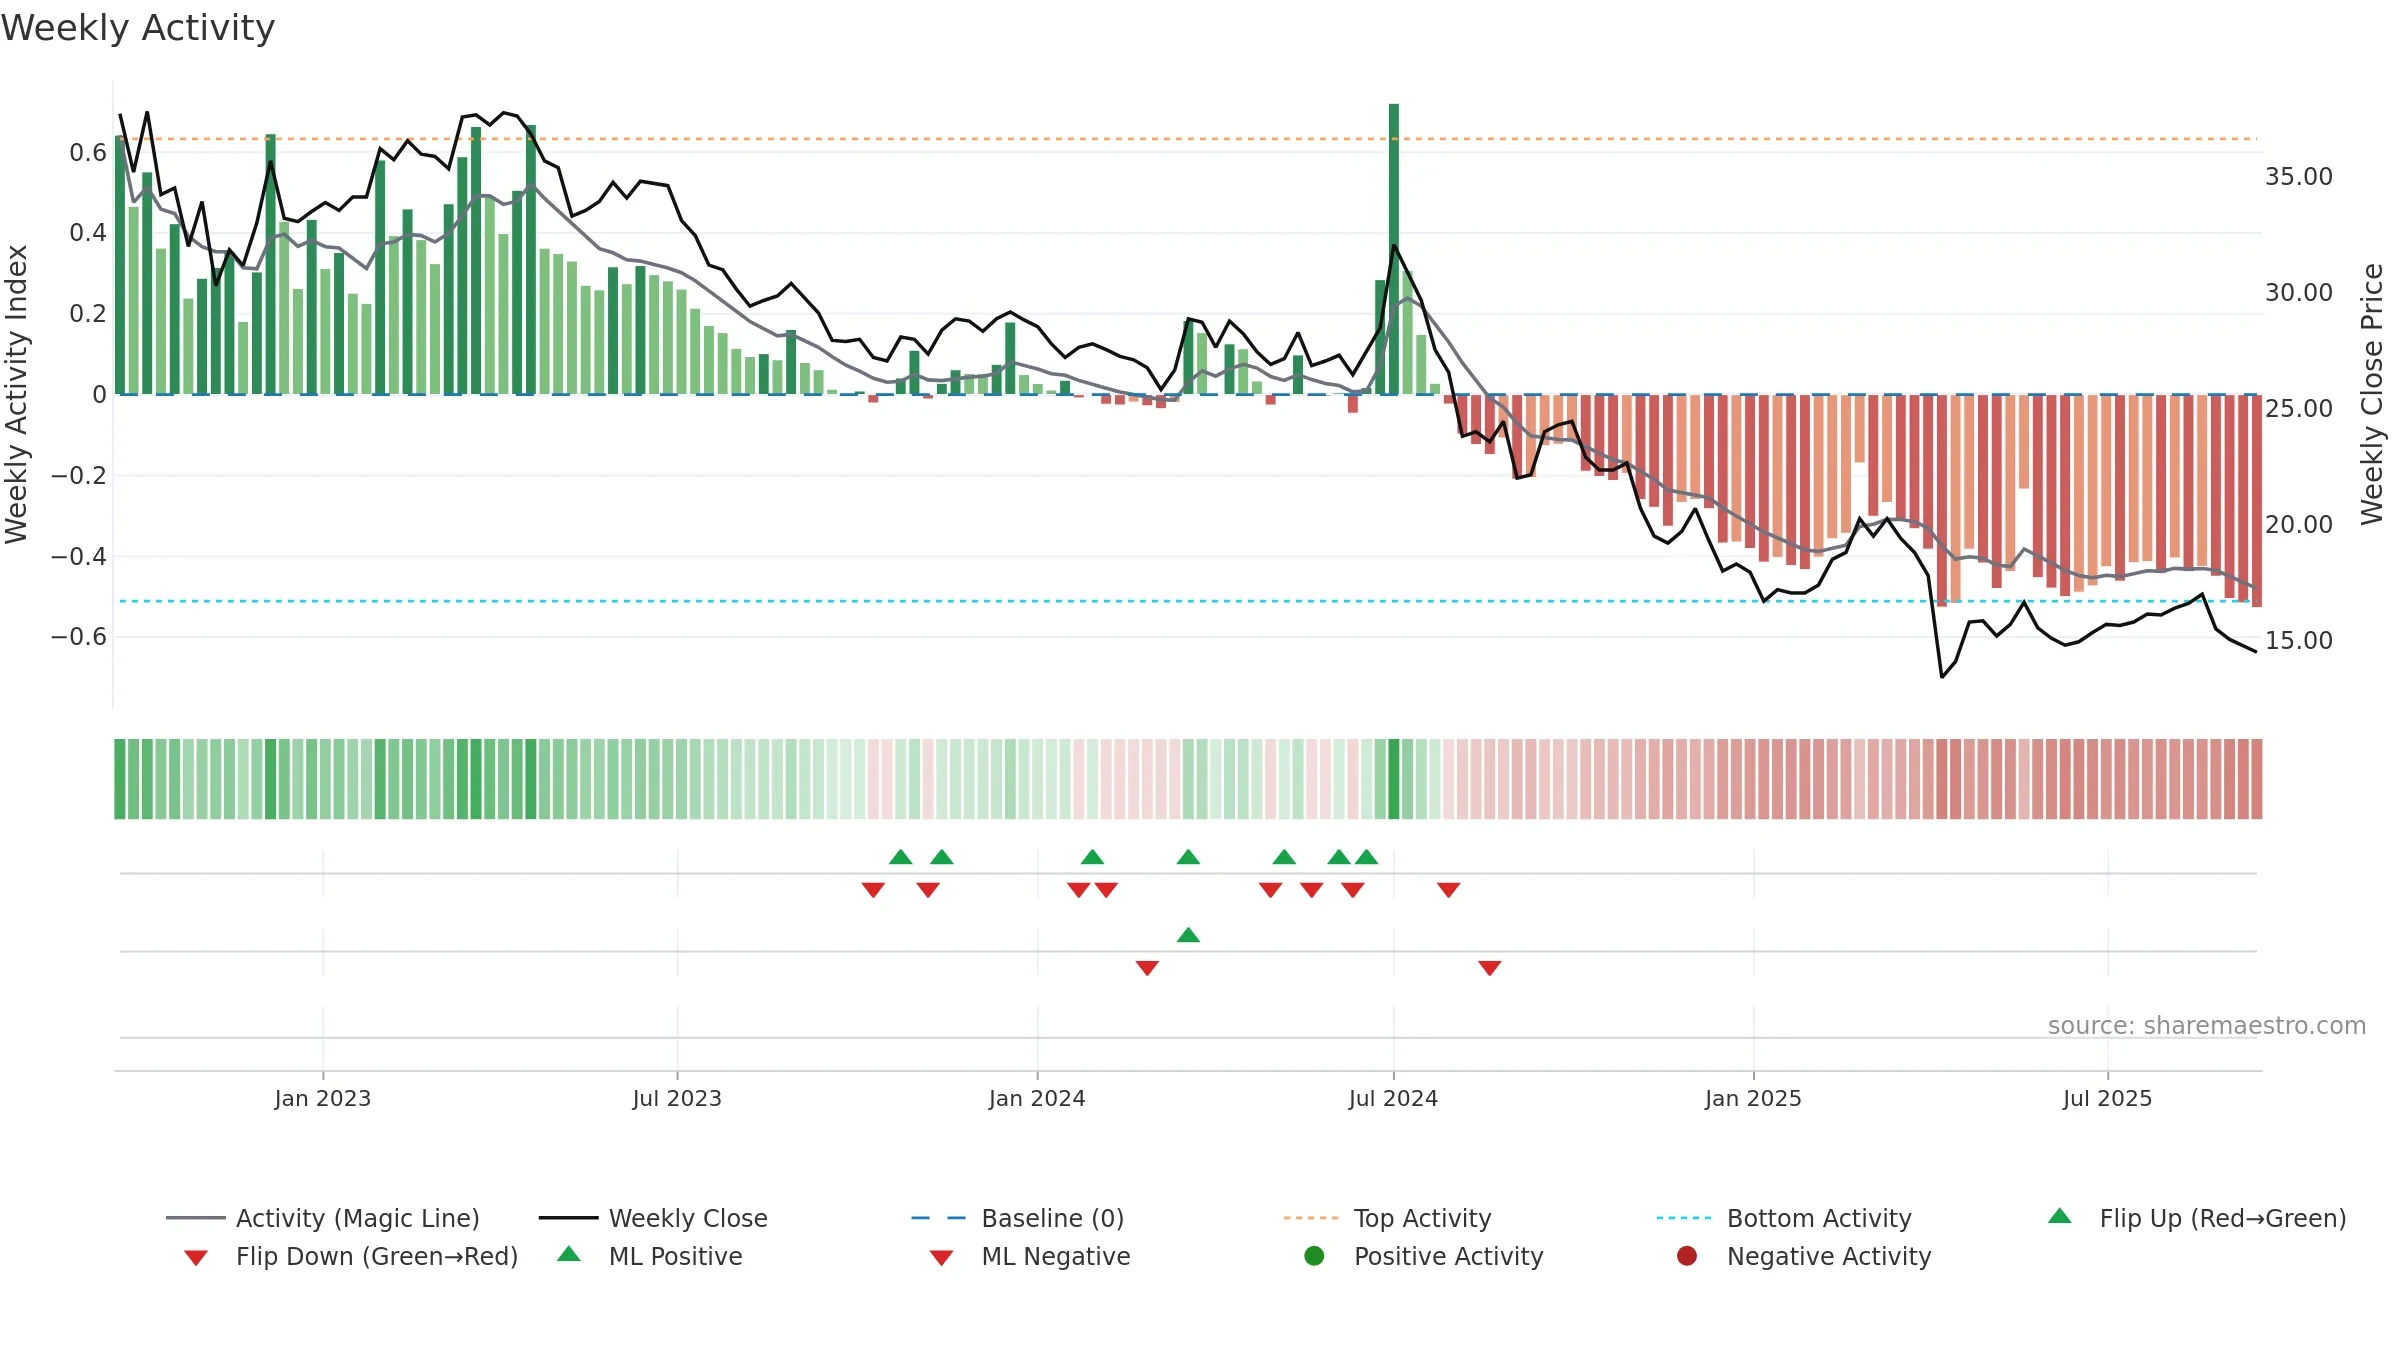Click the Weekly Activity chart title
The height and width of the screenshot is (1350, 2400).
138,28
